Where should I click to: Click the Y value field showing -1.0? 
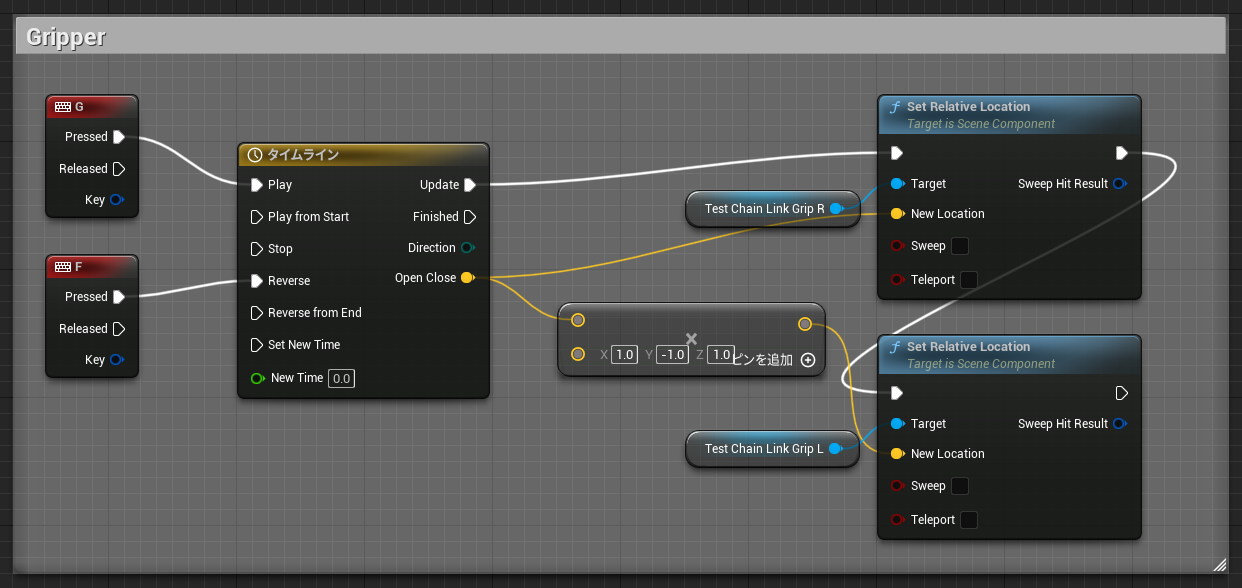pyautogui.click(x=671, y=354)
